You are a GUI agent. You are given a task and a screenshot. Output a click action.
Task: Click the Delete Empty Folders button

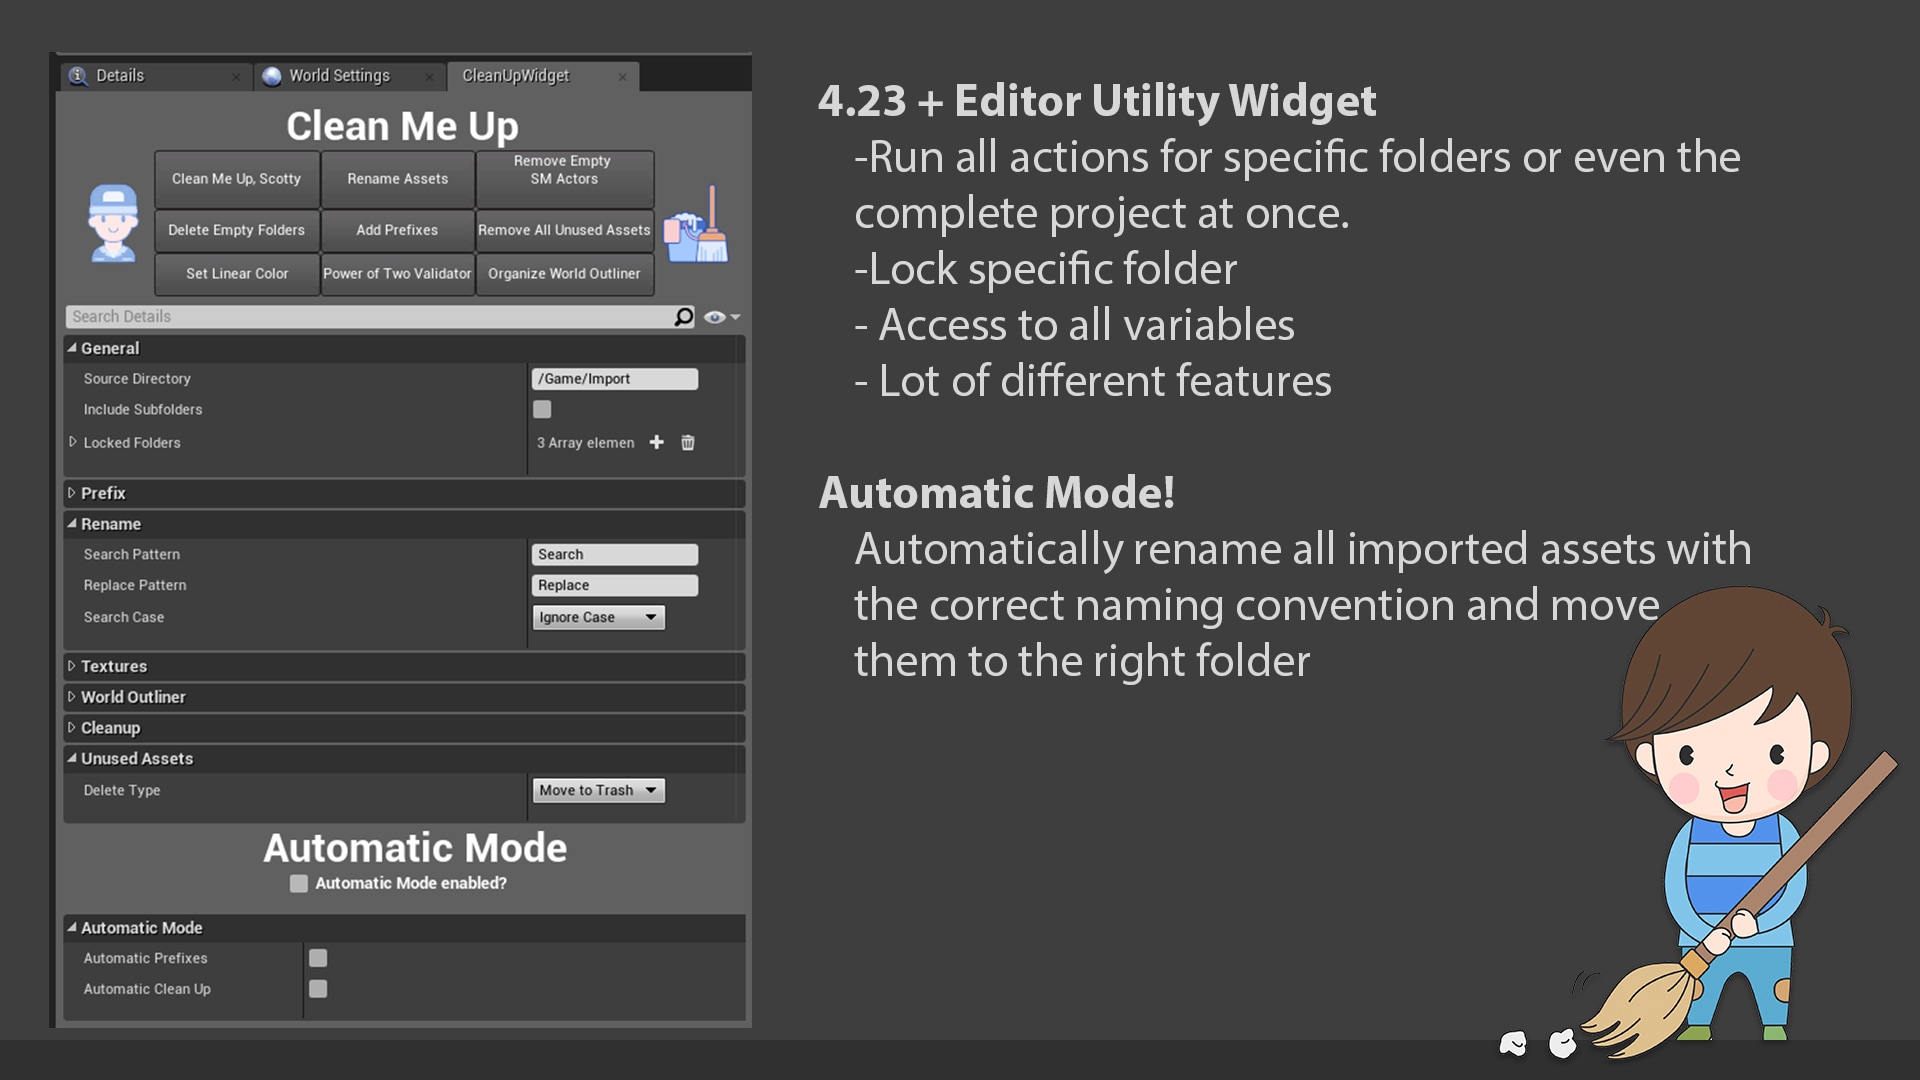(x=236, y=230)
